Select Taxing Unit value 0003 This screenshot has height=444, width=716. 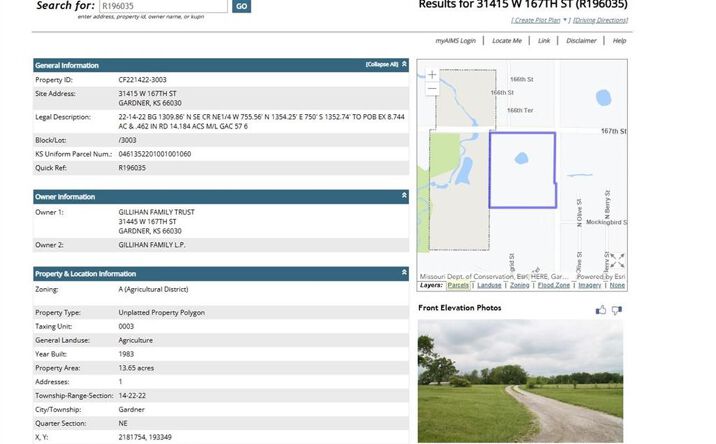tap(126, 326)
